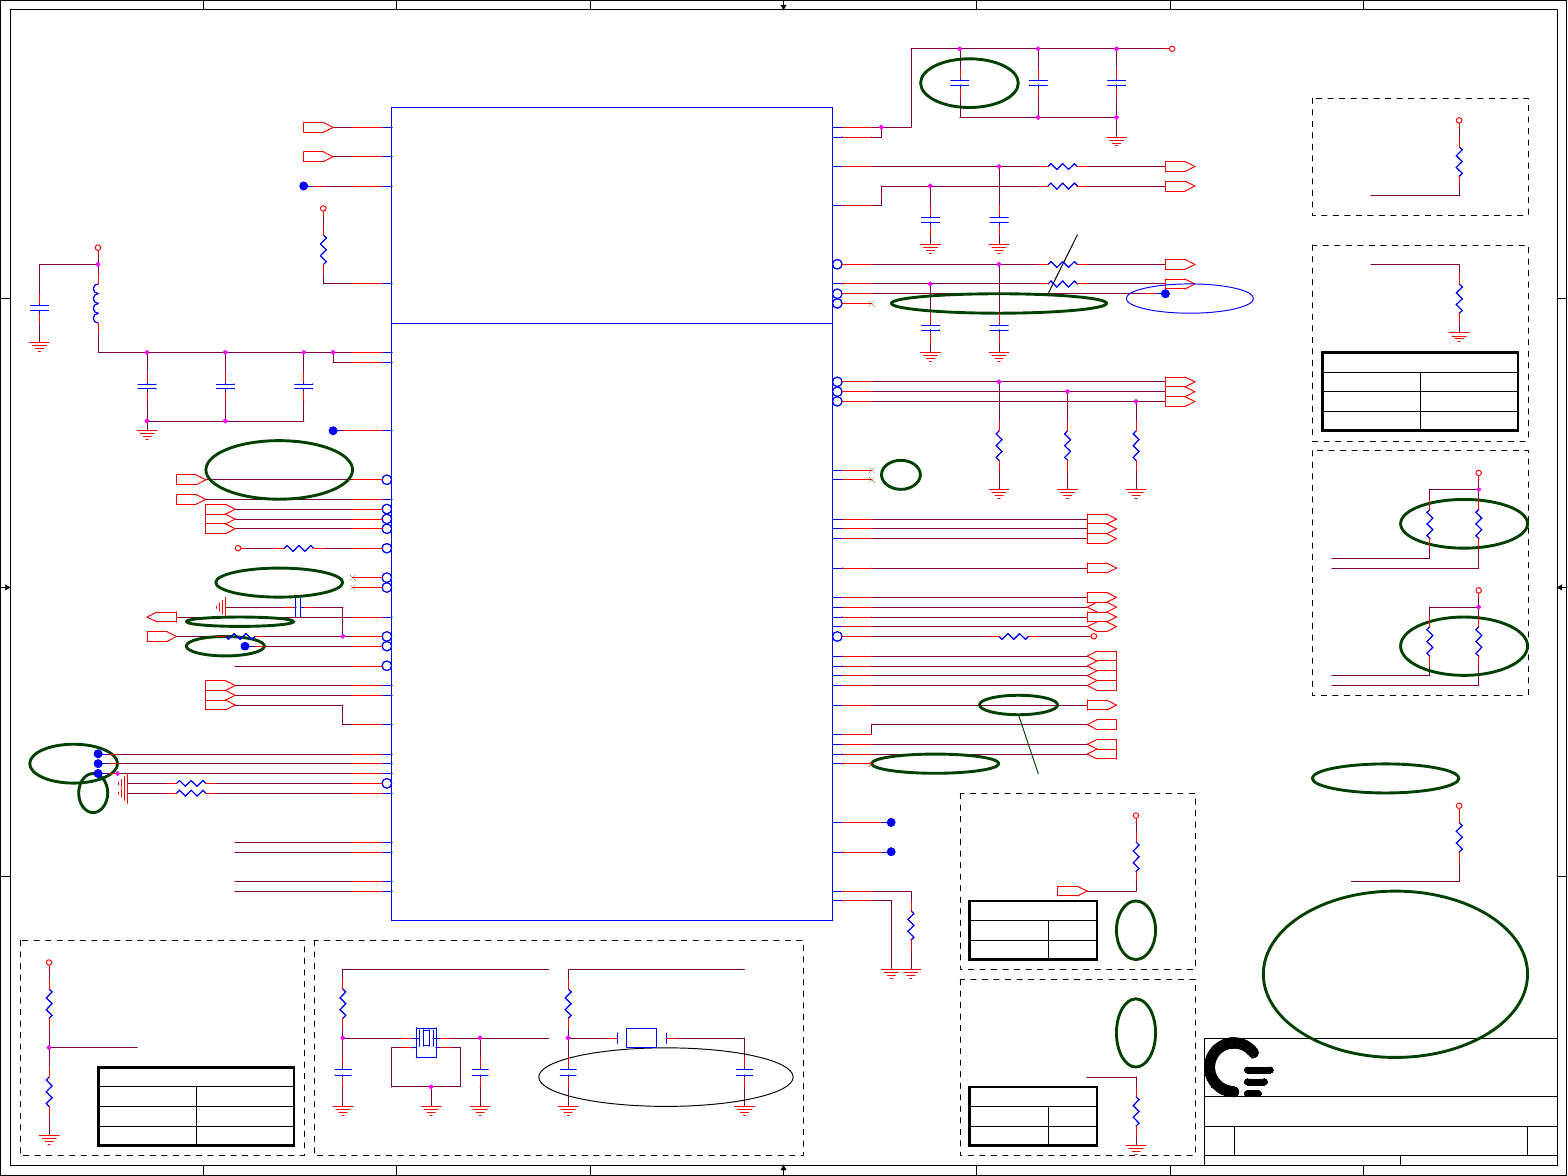Select the two-pin rectangular crystal symbol
This screenshot has height=1176, width=1568.
coord(641,1038)
